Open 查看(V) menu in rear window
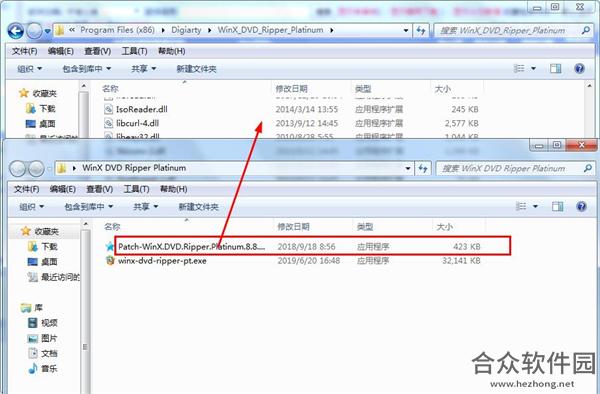600x394 pixels. point(98,51)
